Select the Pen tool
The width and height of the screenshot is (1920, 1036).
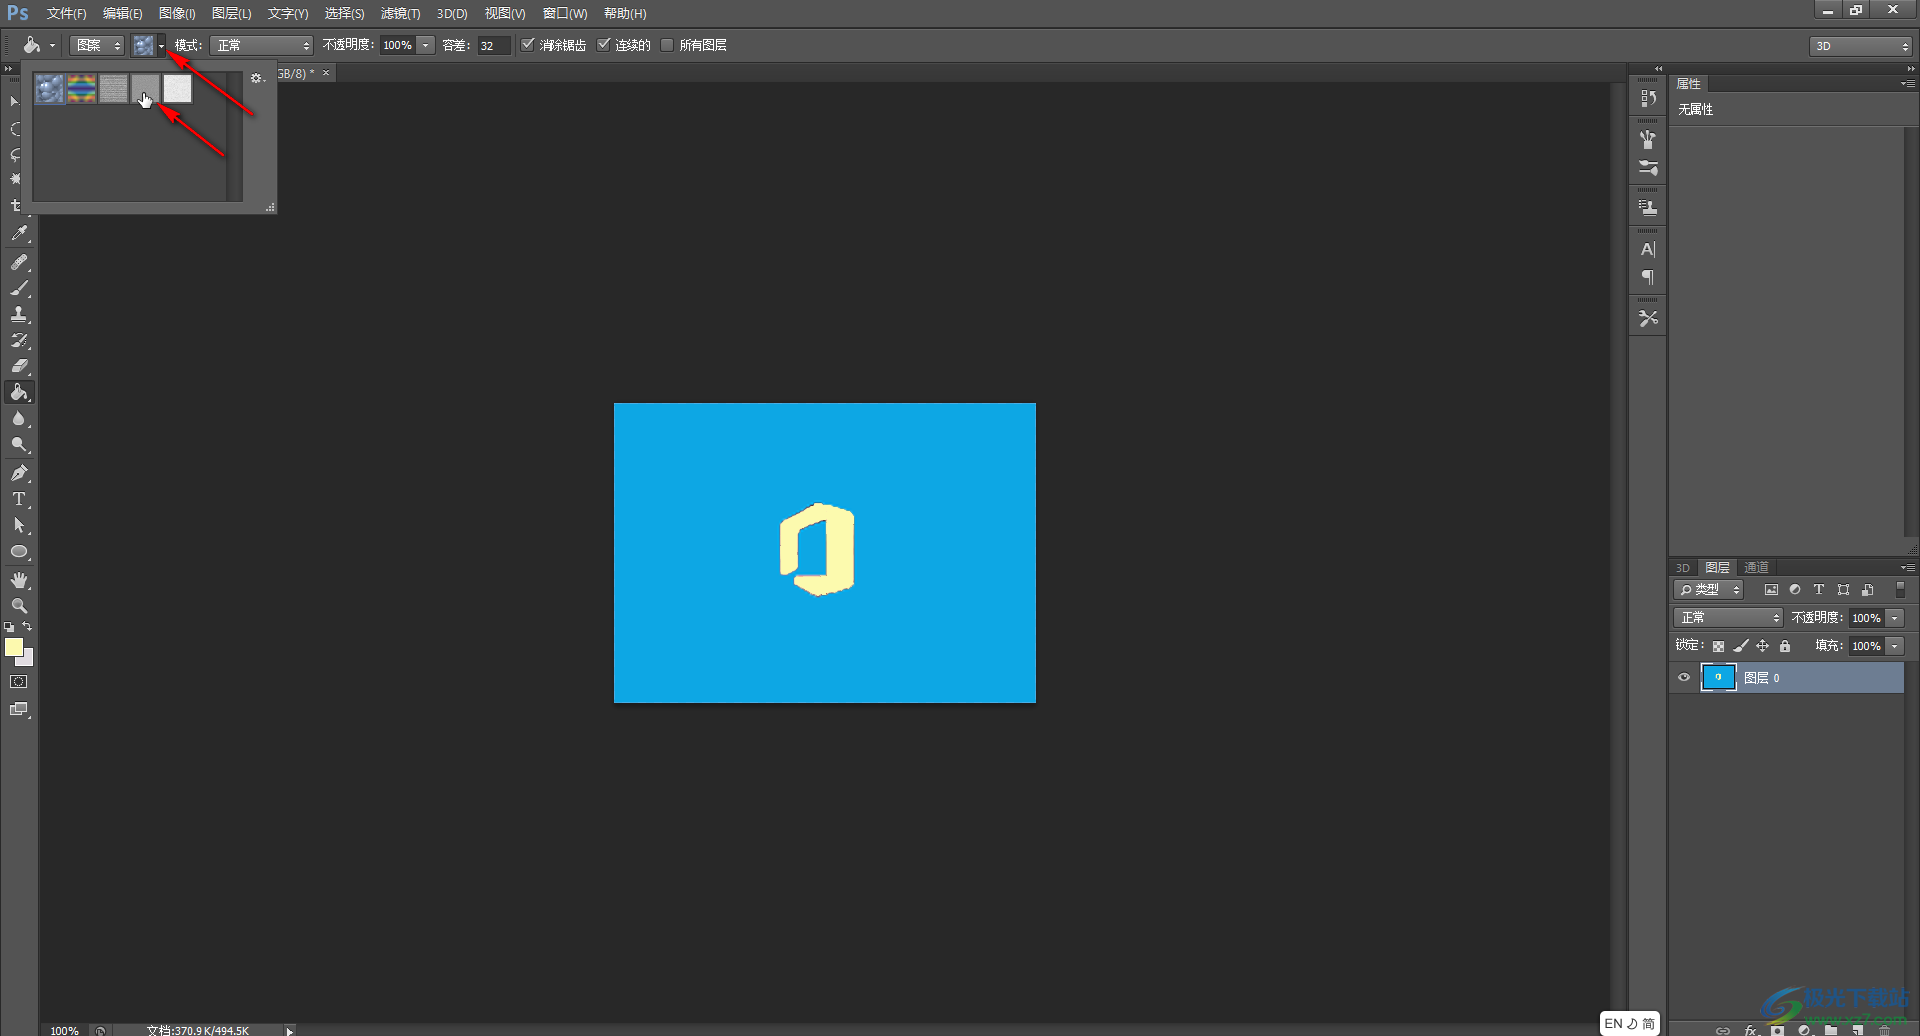click(19, 473)
